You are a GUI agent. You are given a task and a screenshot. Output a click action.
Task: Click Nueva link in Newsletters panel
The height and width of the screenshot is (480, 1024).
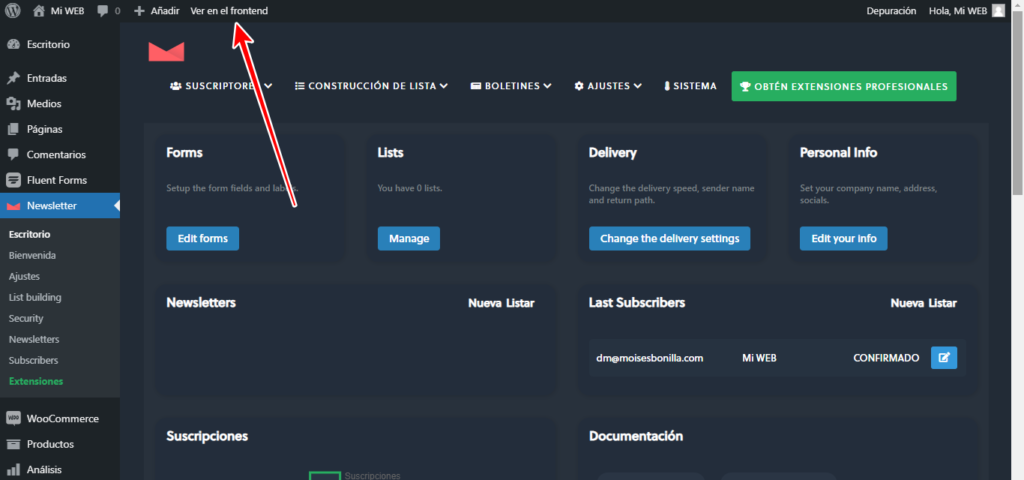pyautogui.click(x=485, y=303)
